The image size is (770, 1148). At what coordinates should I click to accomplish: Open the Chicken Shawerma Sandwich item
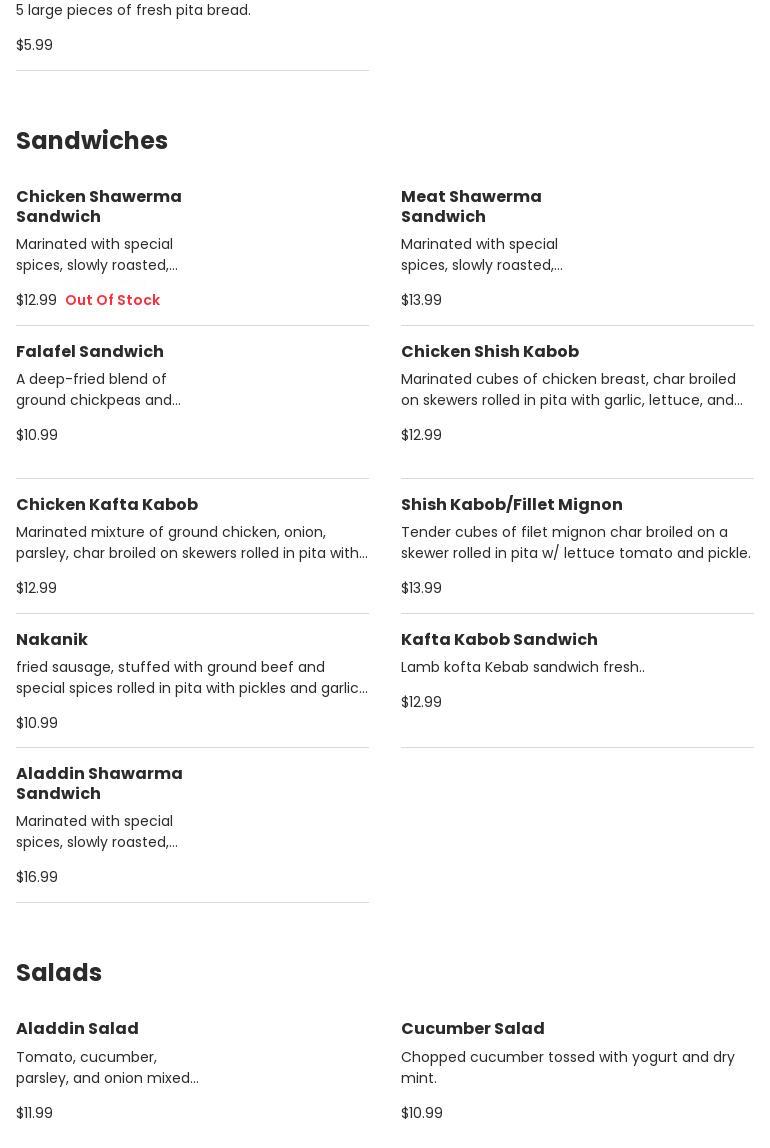99,206
